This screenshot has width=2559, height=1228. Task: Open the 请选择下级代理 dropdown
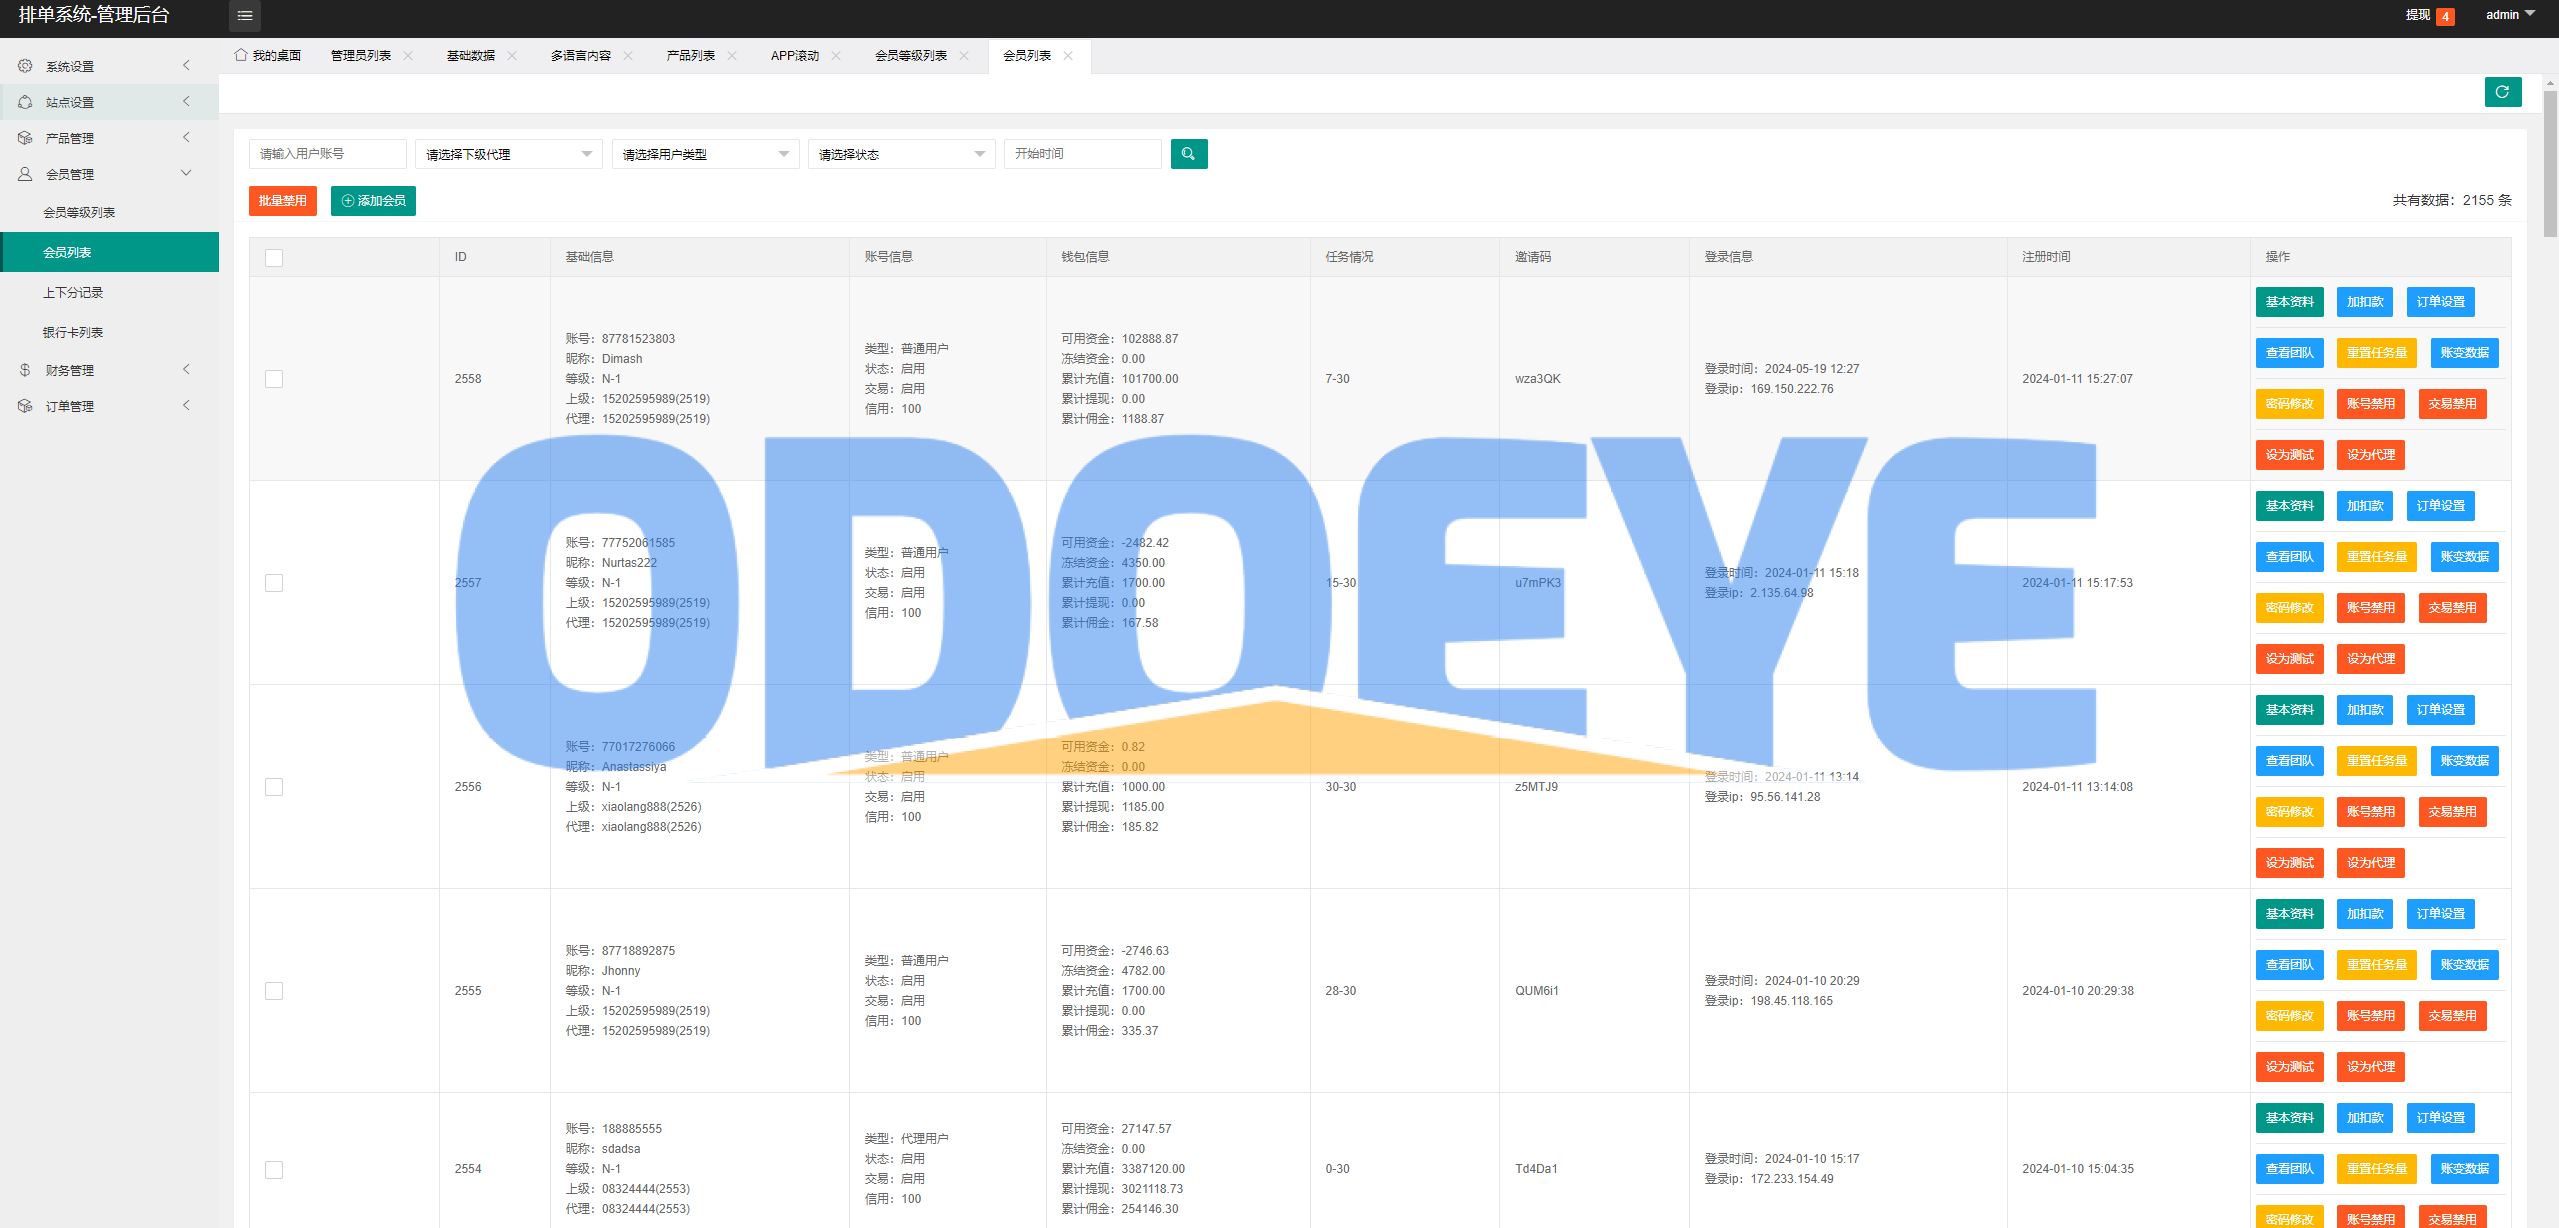click(x=508, y=154)
